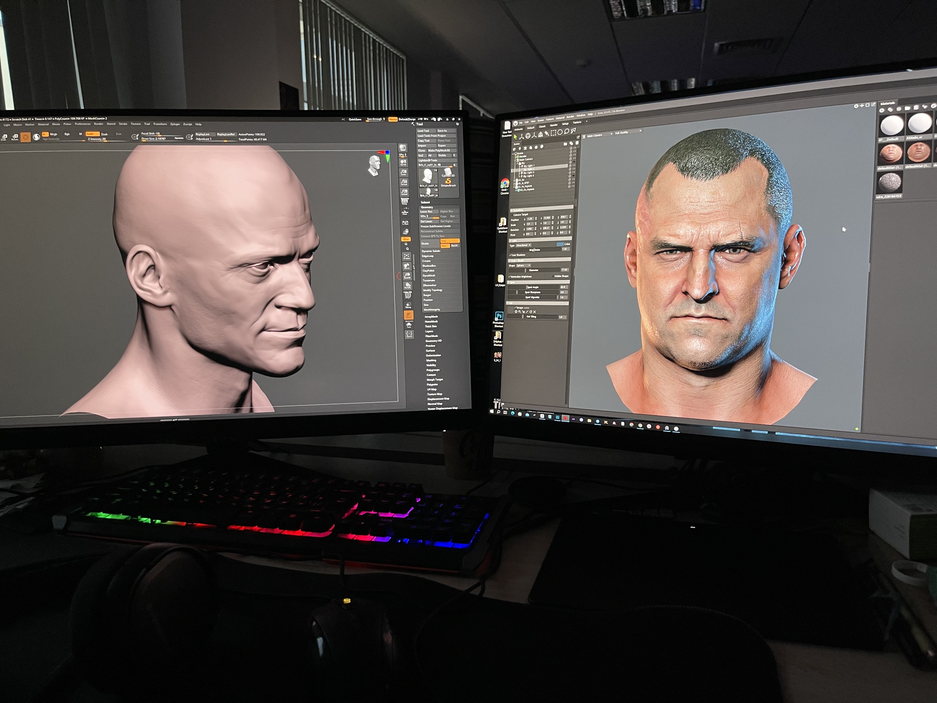937x703 pixels.
Task: Select the SimpleBrush tool thumbnail
Action: [x=448, y=182]
